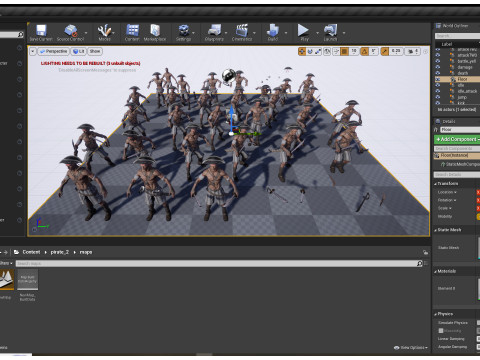Click the Launch toolbar icon

(x=330, y=33)
